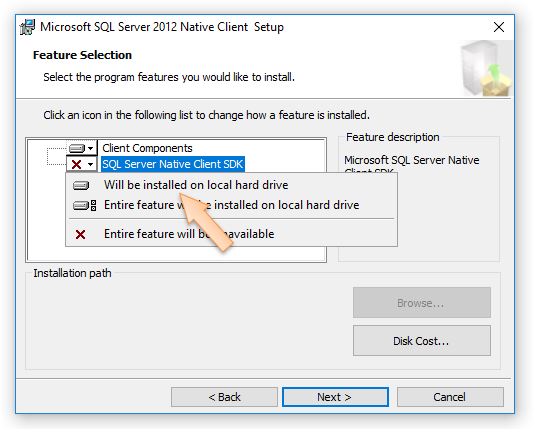Click the "Feature description" group label
This screenshot has height=432, width=535.
click(x=392, y=137)
